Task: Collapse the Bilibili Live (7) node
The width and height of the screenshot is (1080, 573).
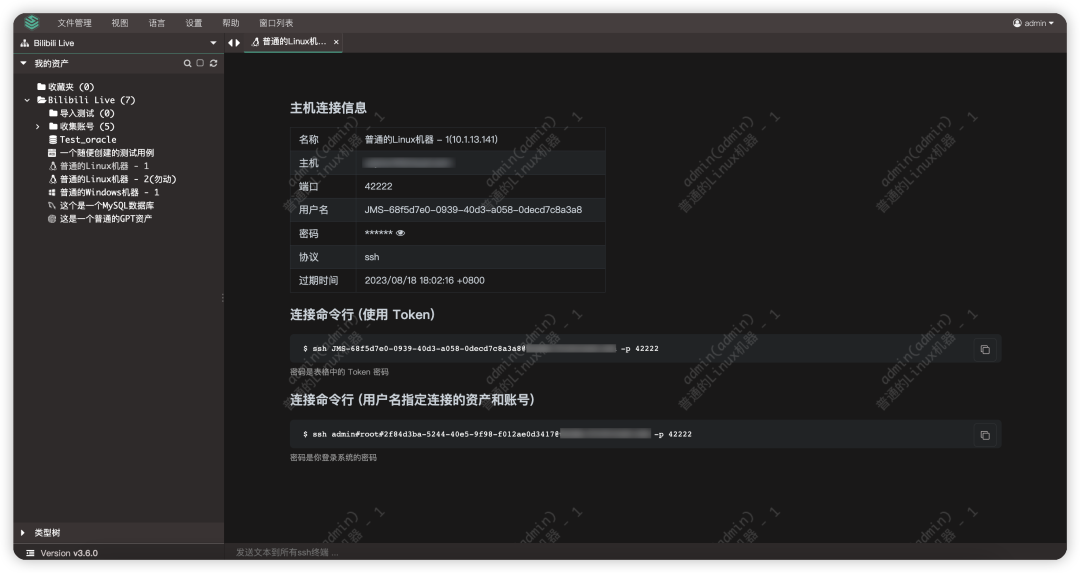Action: coord(27,101)
